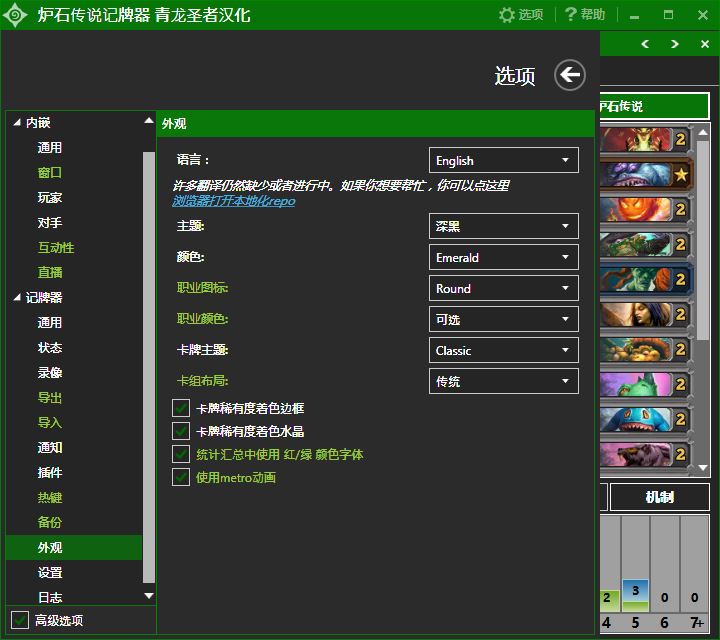Image resolution: width=720 pixels, height=640 pixels.
Task: Open 通知 settings page
Action: pyautogui.click(x=50, y=448)
